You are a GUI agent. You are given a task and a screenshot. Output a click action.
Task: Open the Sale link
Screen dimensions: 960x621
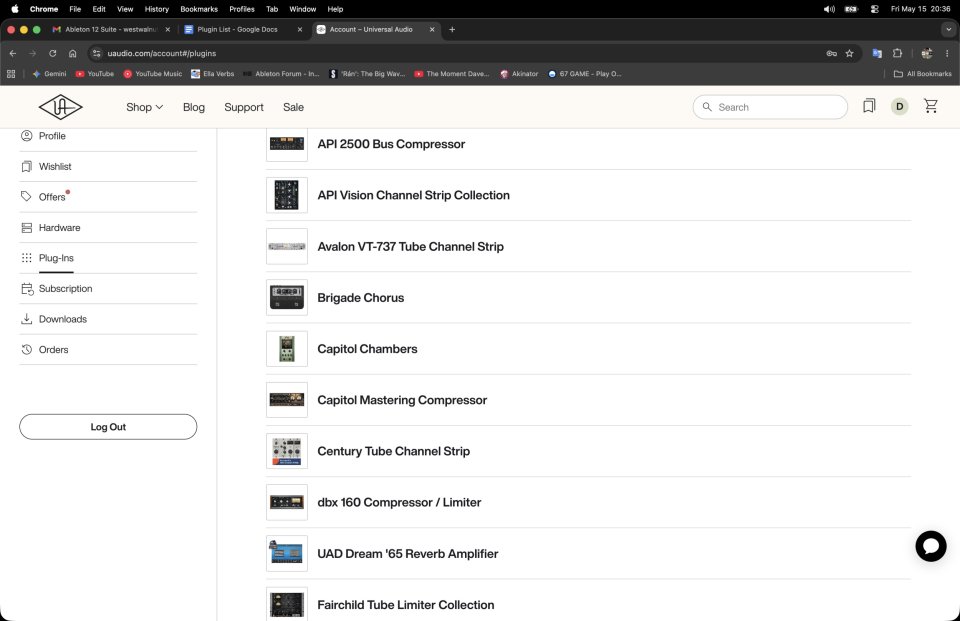[293, 107]
